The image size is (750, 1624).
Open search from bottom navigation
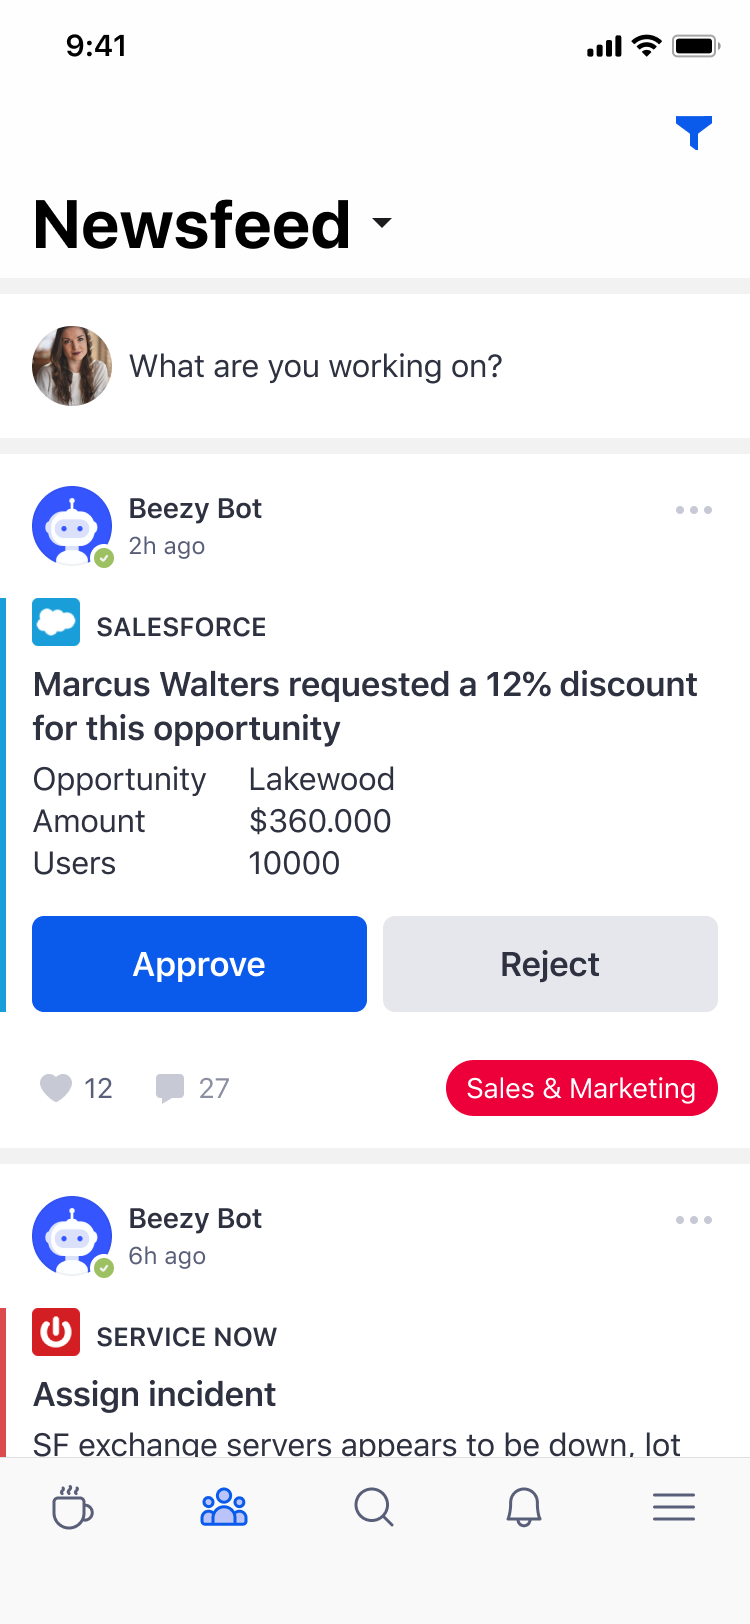(x=374, y=1507)
